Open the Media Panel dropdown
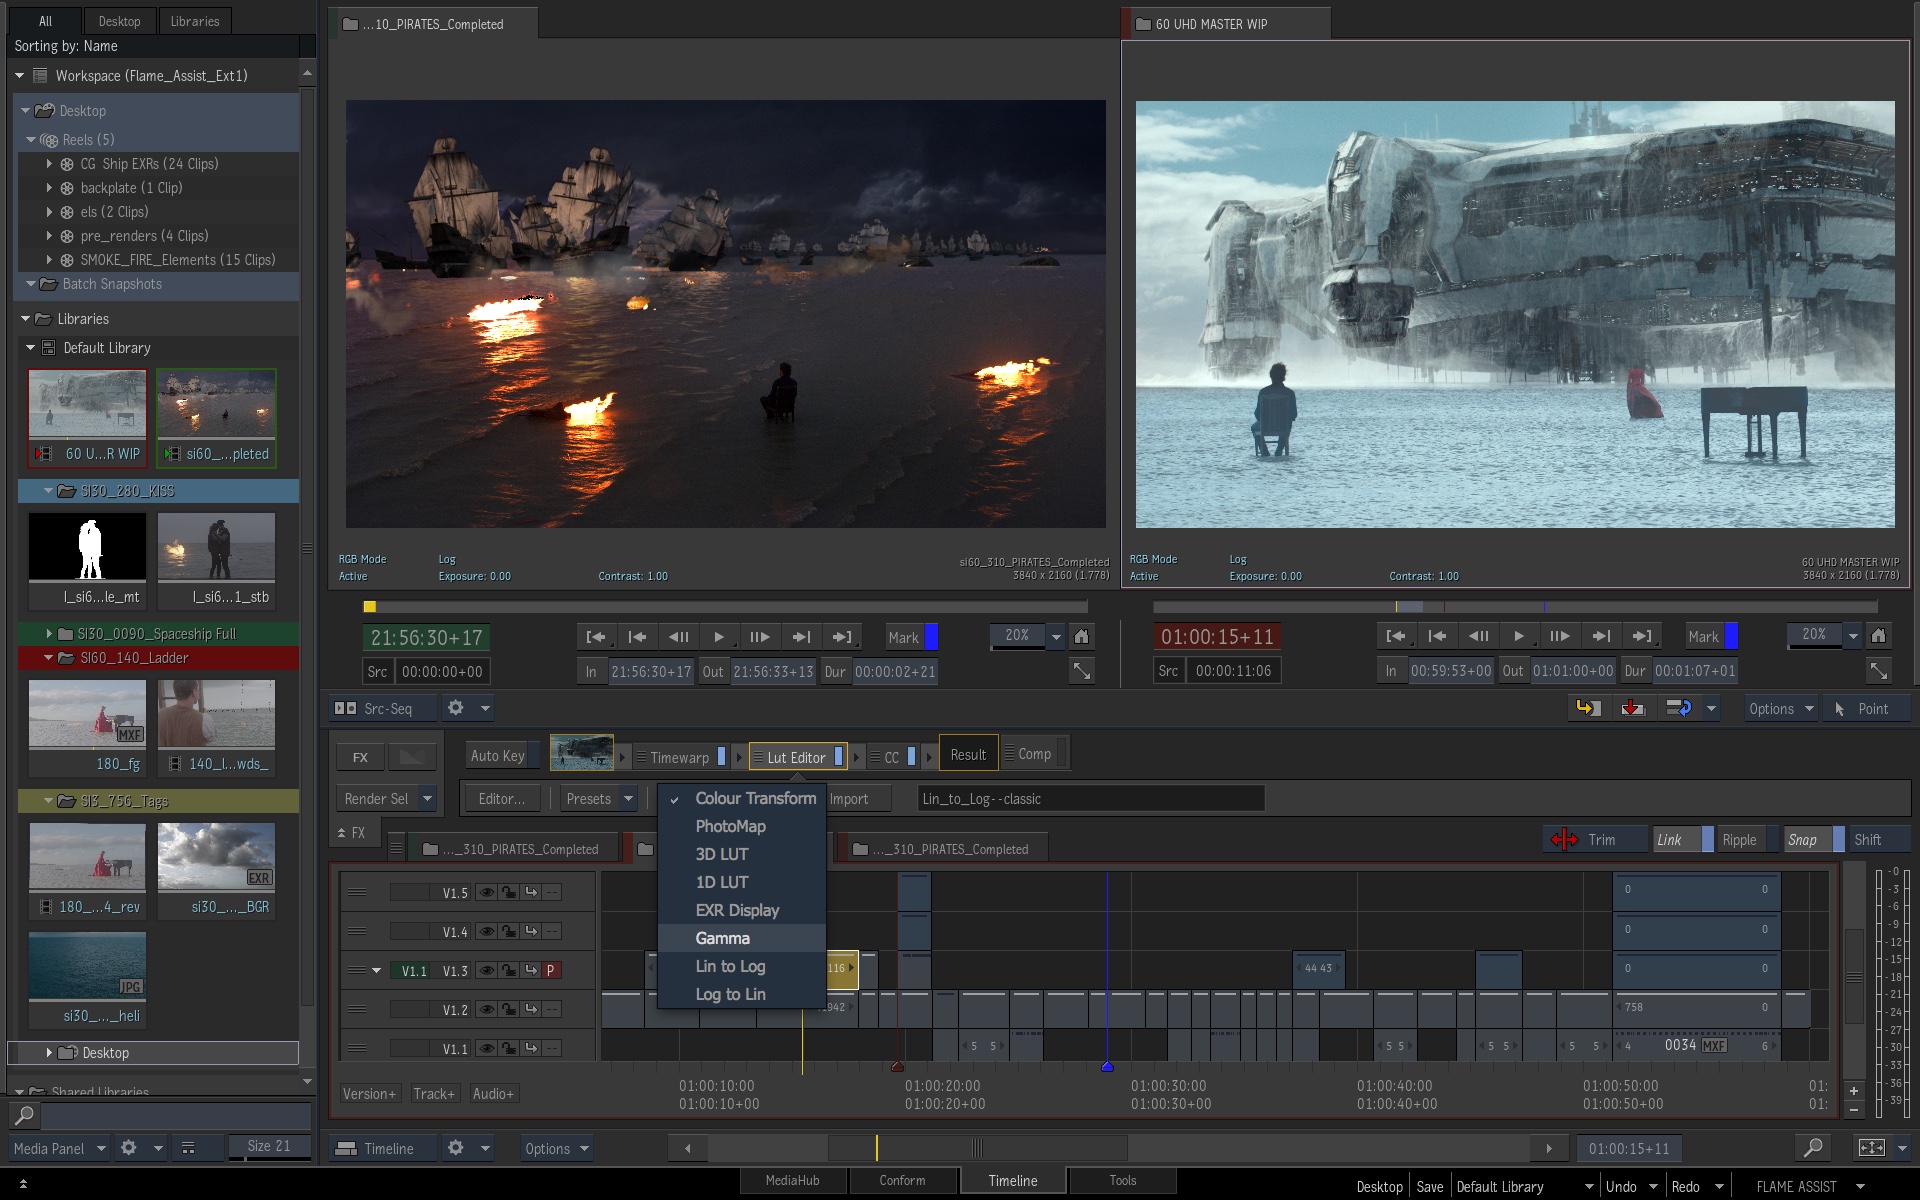Viewport: 1920px width, 1200px height. (59, 1148)
